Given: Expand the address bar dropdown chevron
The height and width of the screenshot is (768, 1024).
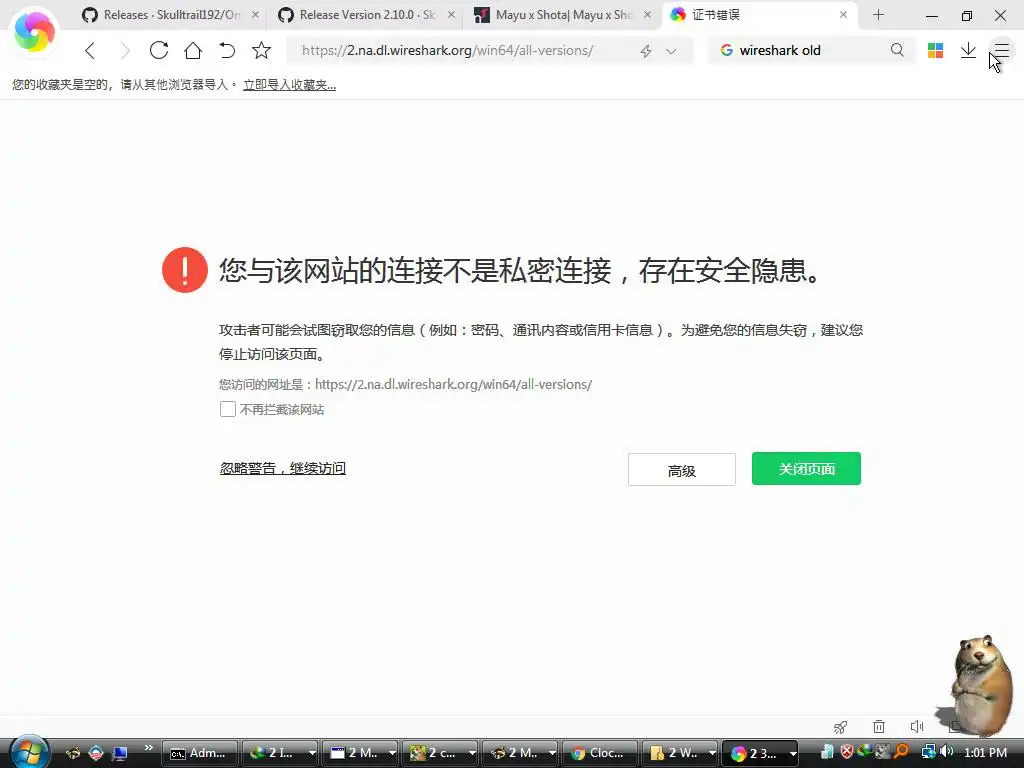Looking at the screenshot, I should click(x=671, y=51).
